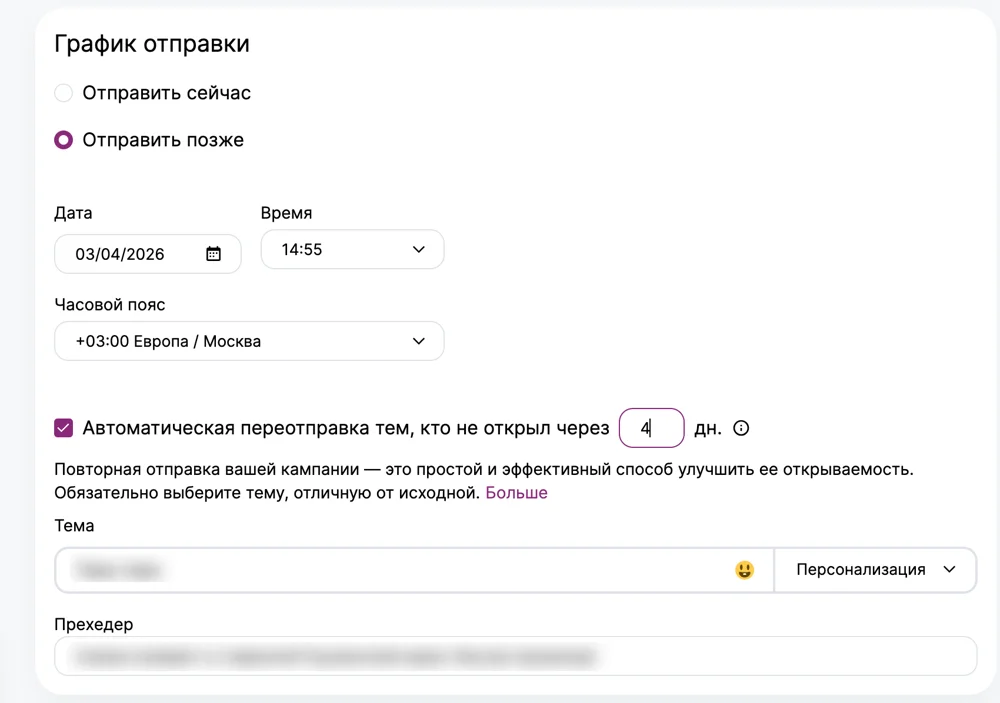Screen dimensions: 1000x703
Task: Click into the Прехедер text field
Action: [x=516, y=656]
